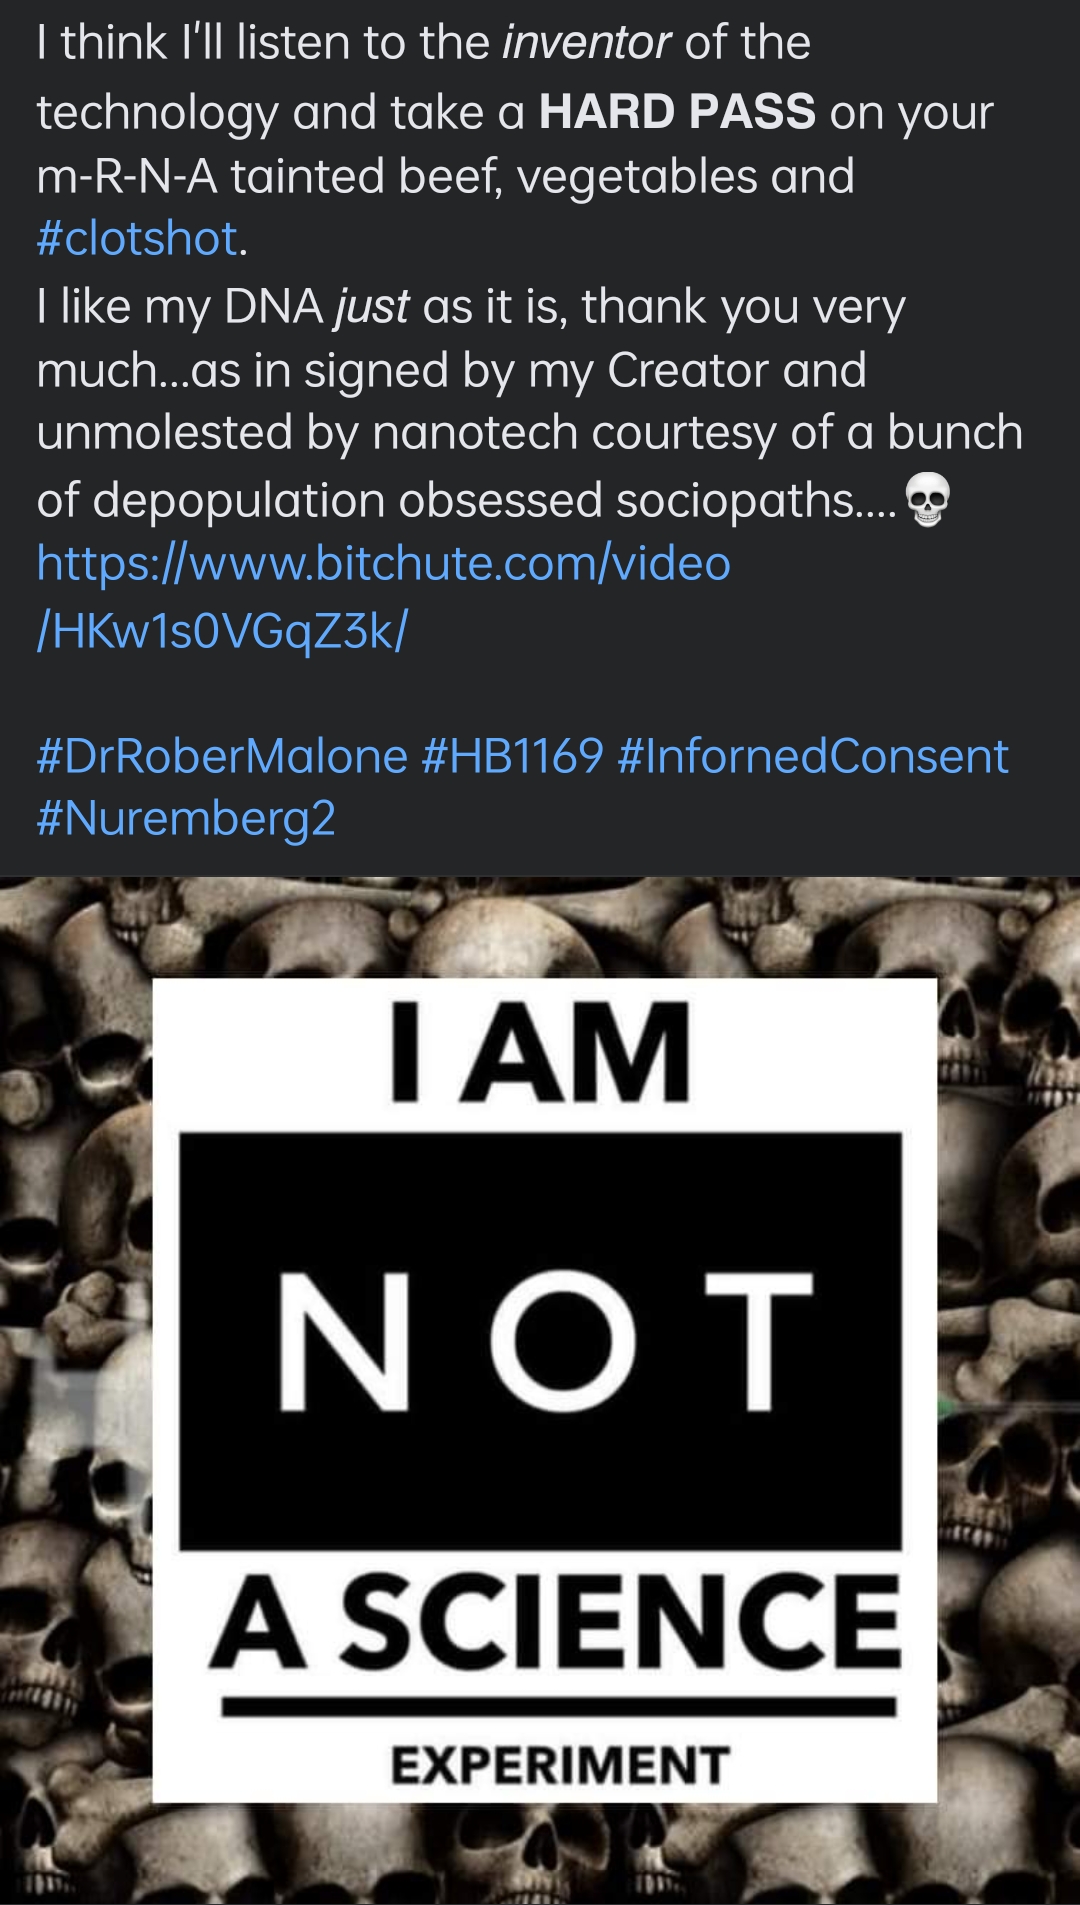Click the A SCIENCE text in image
This screenshot has width=1080, height=1905.
[x=556, y=1621]
